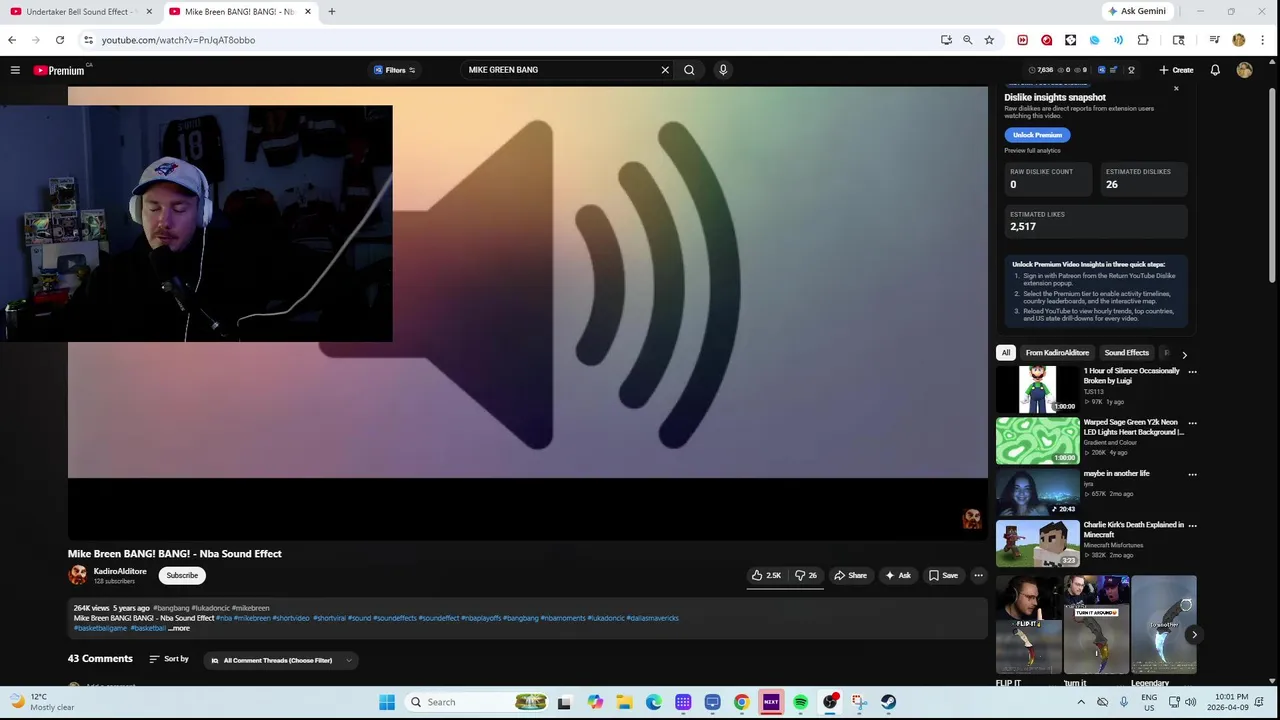Click the YouTube Premium logo
1280x720 pixels.
point(60,70)
